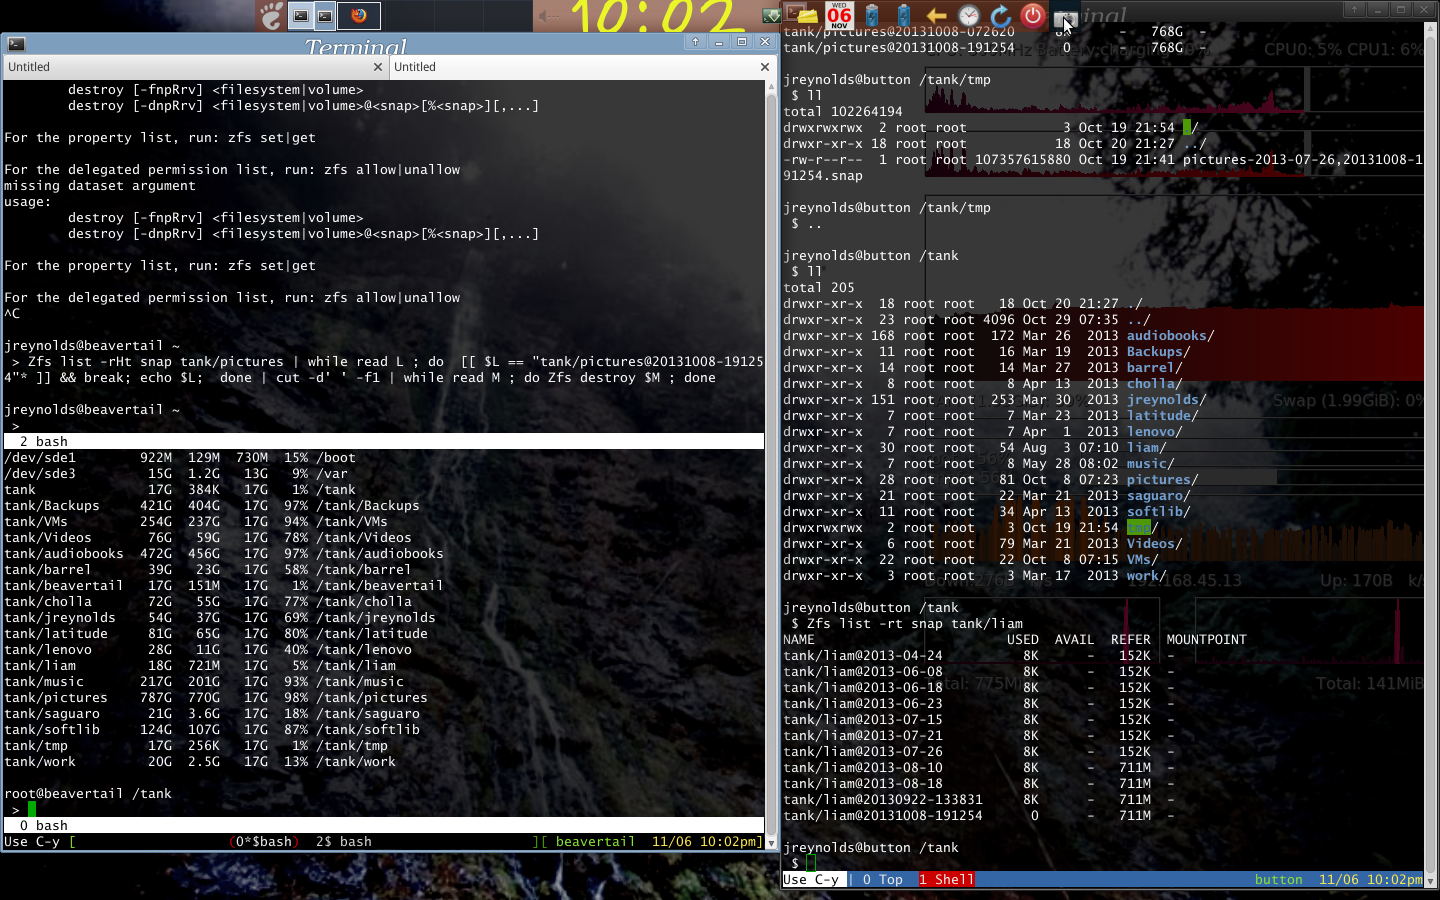Roll up the left Terminal window
This screenshot has width=1440, height=900.
point(695,42)
